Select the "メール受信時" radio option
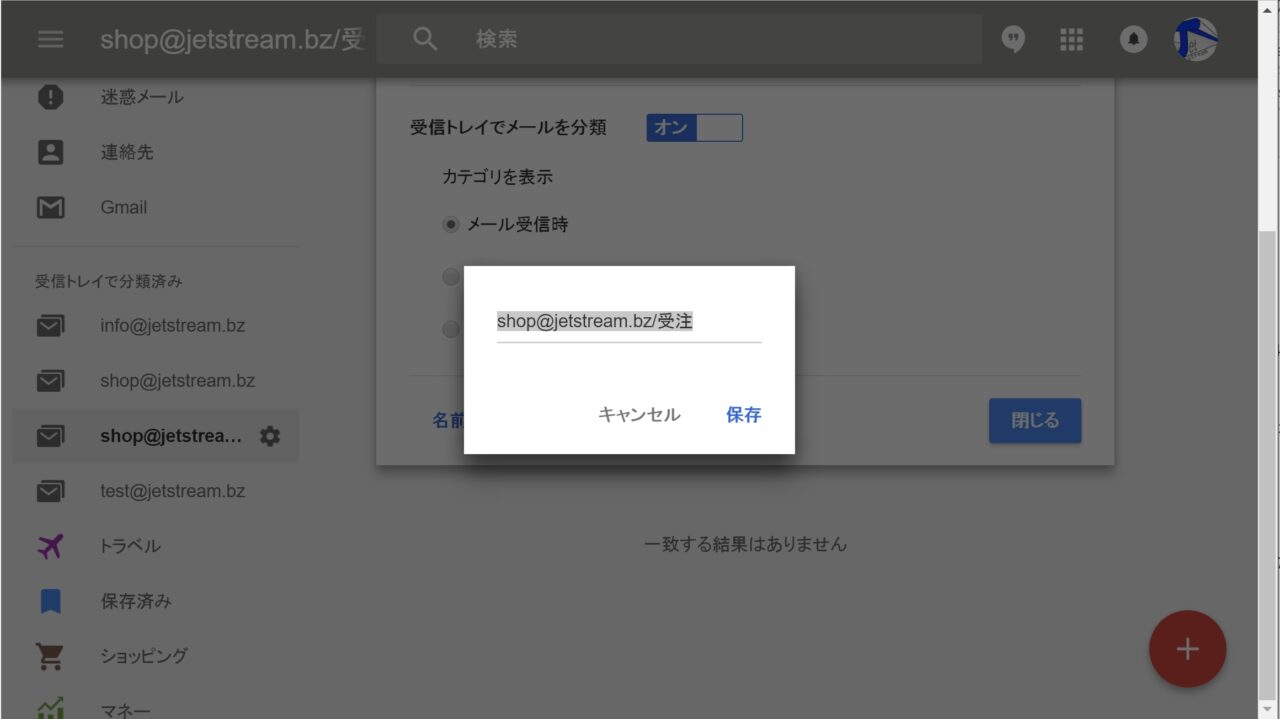The width and height of the screenshot is (1280, 719). (451, 225)
